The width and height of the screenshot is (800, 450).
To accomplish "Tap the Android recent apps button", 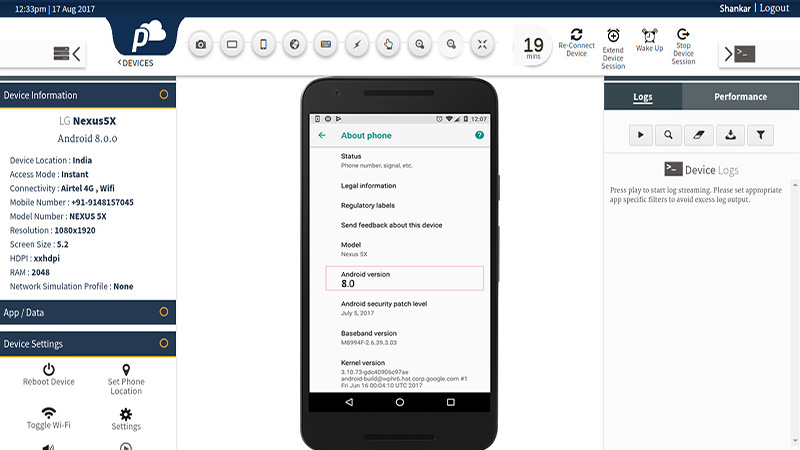I will tap(451, 402).
